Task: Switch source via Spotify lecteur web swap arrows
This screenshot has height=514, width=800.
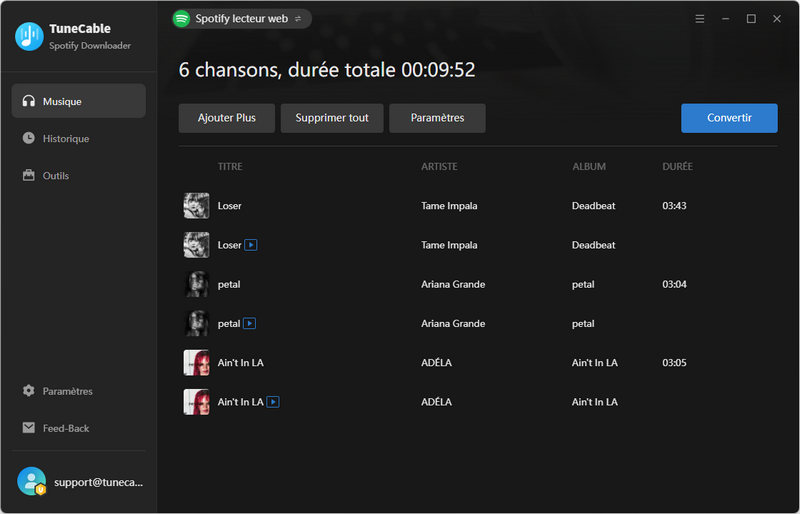Action: point(298,19)
